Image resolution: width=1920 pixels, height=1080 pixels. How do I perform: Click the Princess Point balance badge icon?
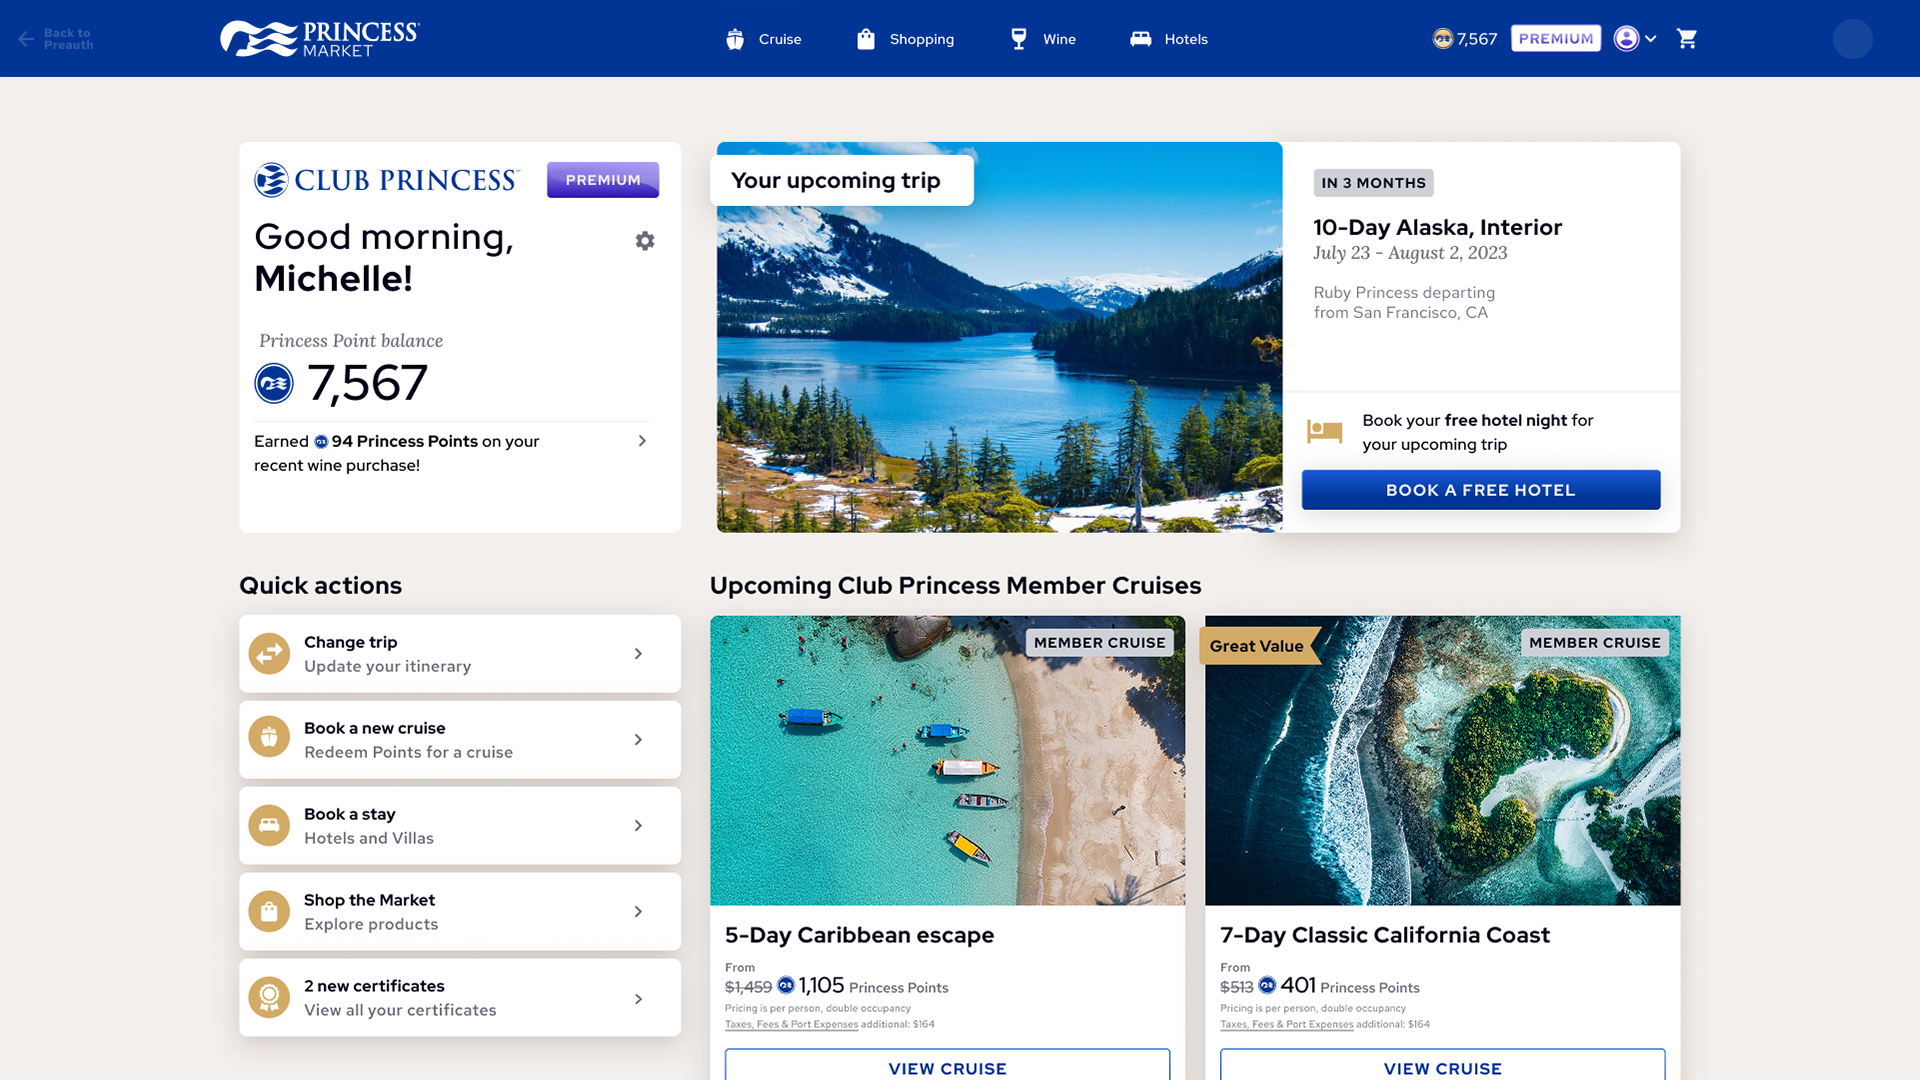274,383
